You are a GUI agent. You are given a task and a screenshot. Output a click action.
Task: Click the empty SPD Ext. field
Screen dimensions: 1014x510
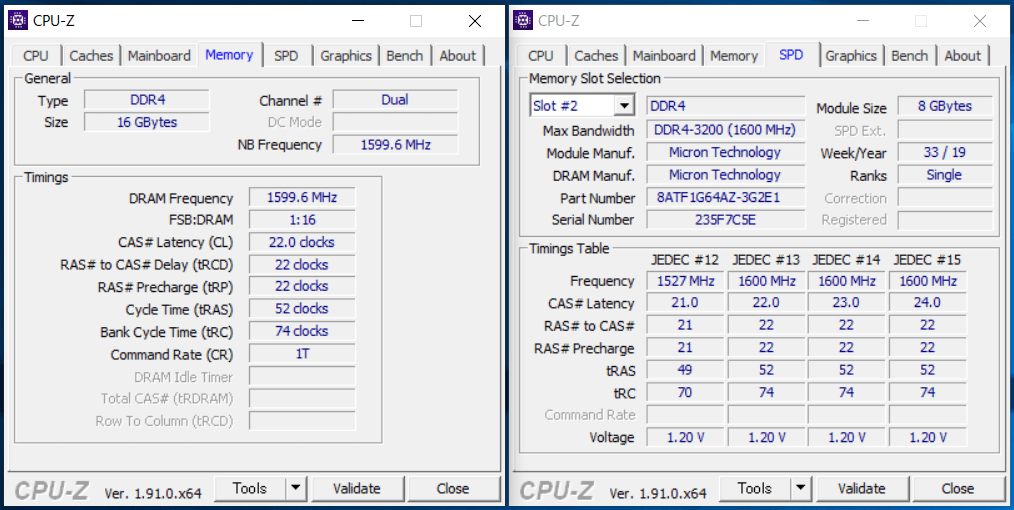(945, 130)
